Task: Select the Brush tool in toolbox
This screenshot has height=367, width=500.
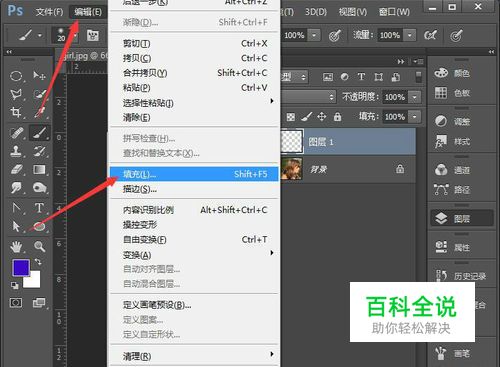Action: tap(40, 133)
